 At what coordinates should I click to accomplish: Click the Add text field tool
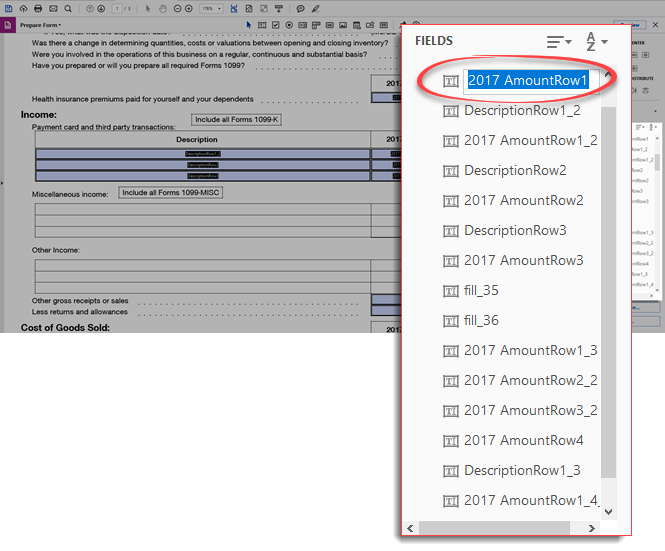[262, 25]
